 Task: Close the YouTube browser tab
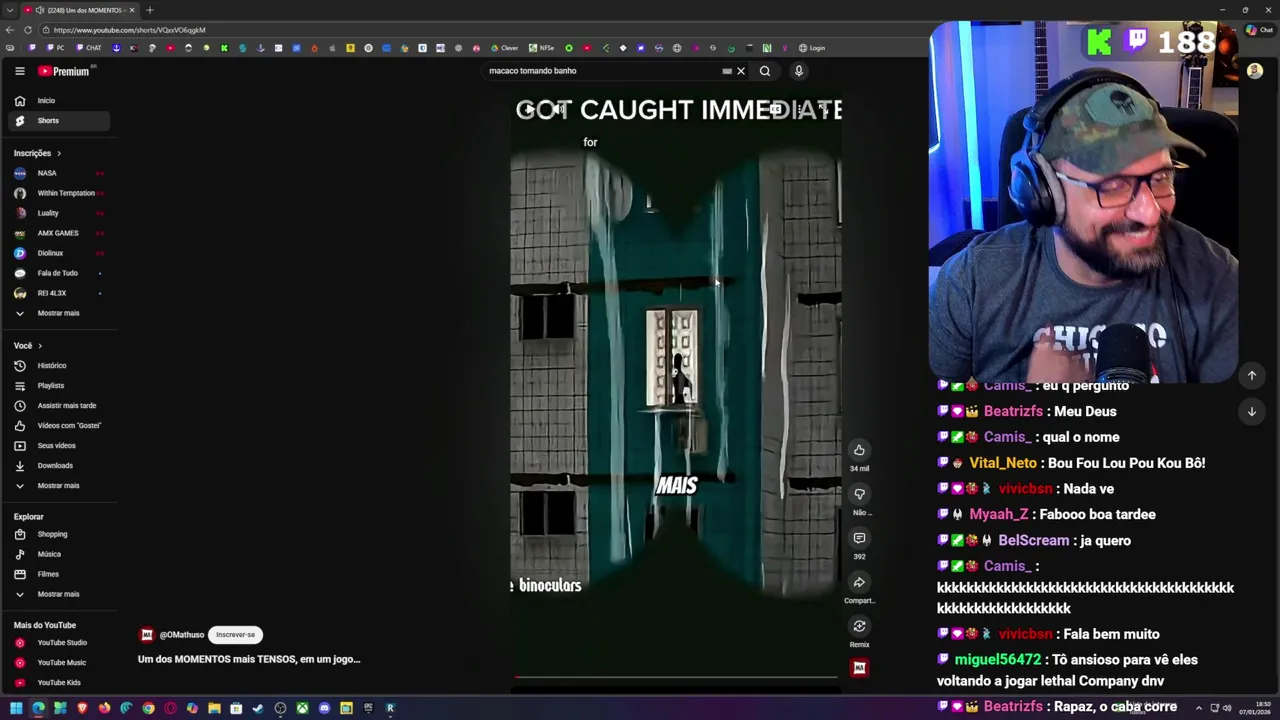[130, 10]
